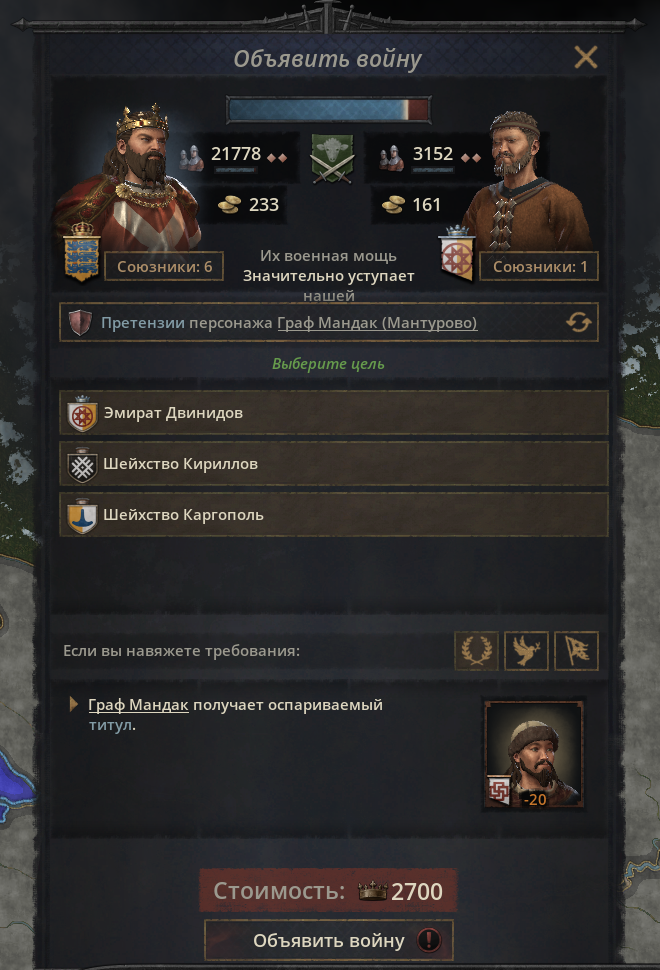Click the laurel wreath victory outcome icon
This screenshot has height=970, width=660.
[476, 651]
